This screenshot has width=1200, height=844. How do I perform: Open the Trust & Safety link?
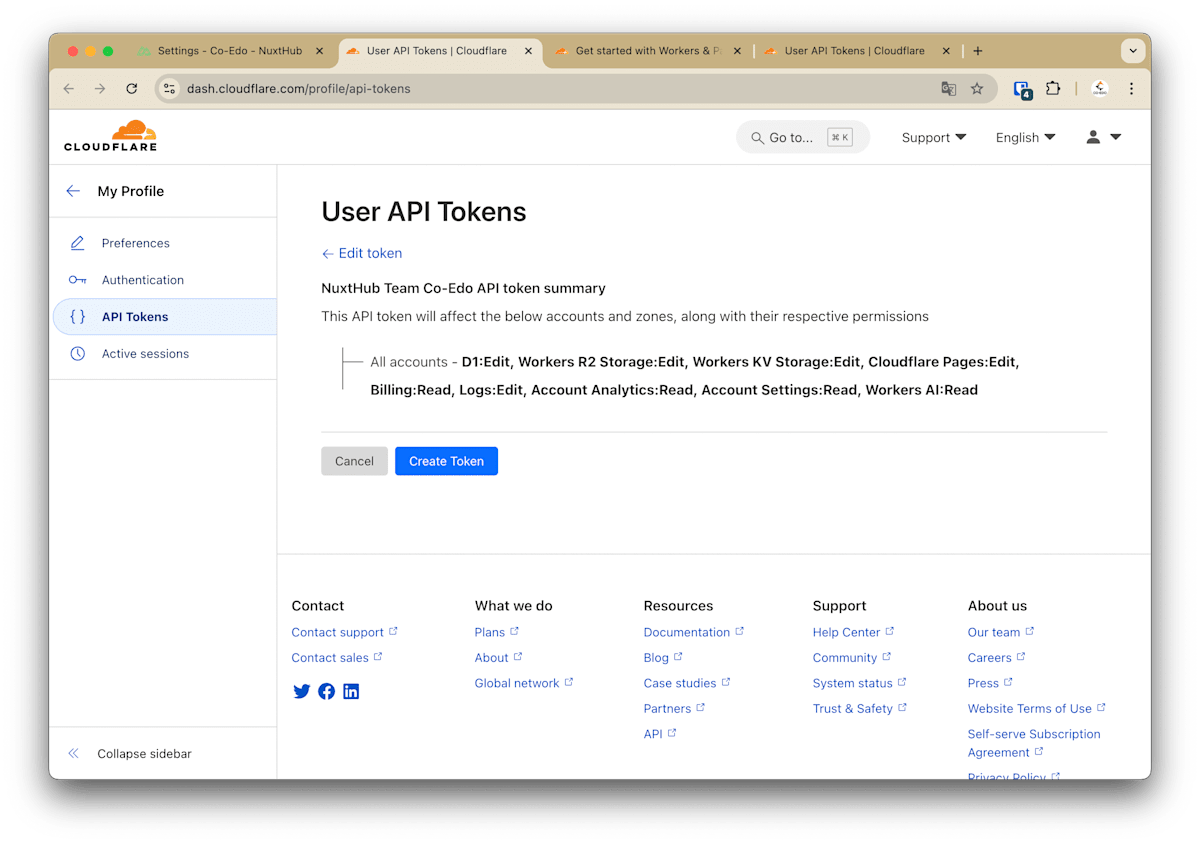tap(860, 709)
